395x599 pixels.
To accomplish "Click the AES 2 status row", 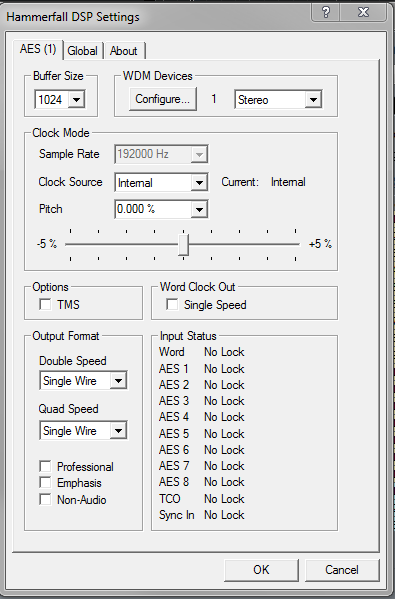I will tap(202, 385).
